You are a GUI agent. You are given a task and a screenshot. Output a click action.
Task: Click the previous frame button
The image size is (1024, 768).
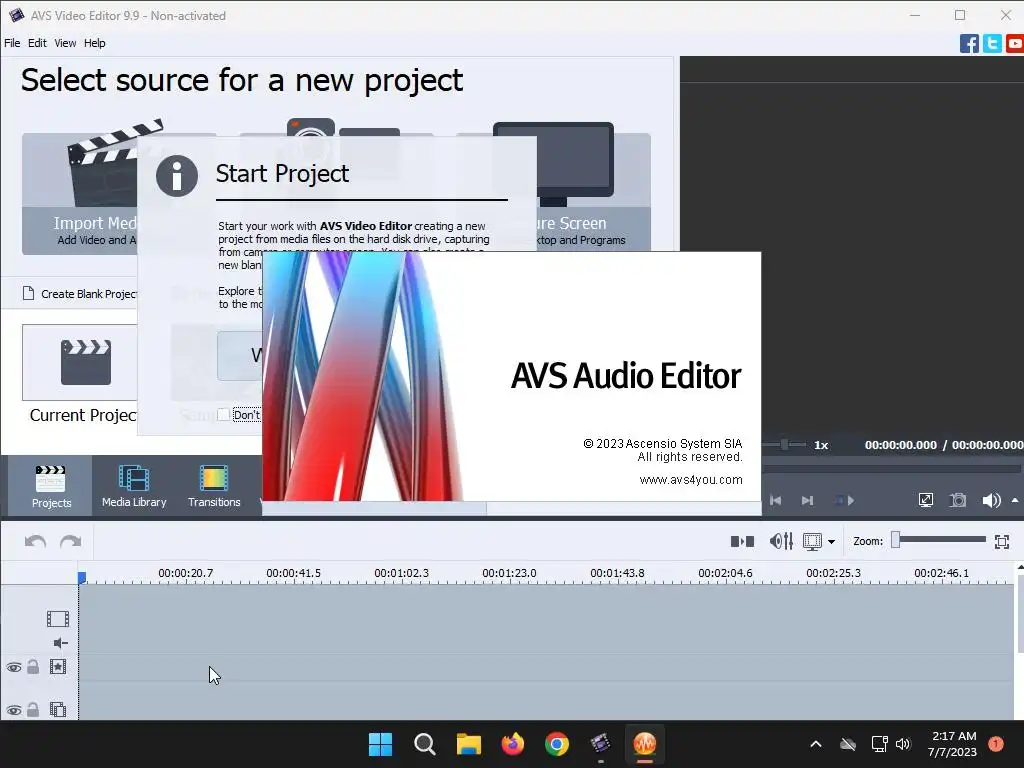point(776,501)
